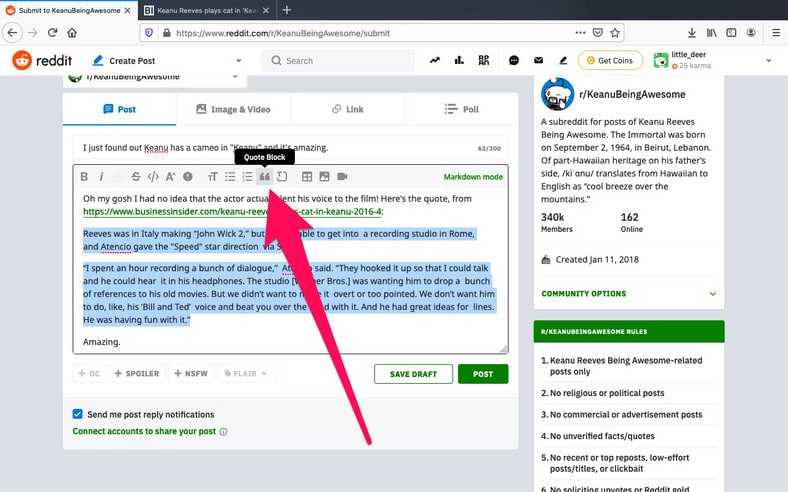This screenshot has height=492, width=788.
Task: Switch to Poll tab
Action: coord(462,109)
